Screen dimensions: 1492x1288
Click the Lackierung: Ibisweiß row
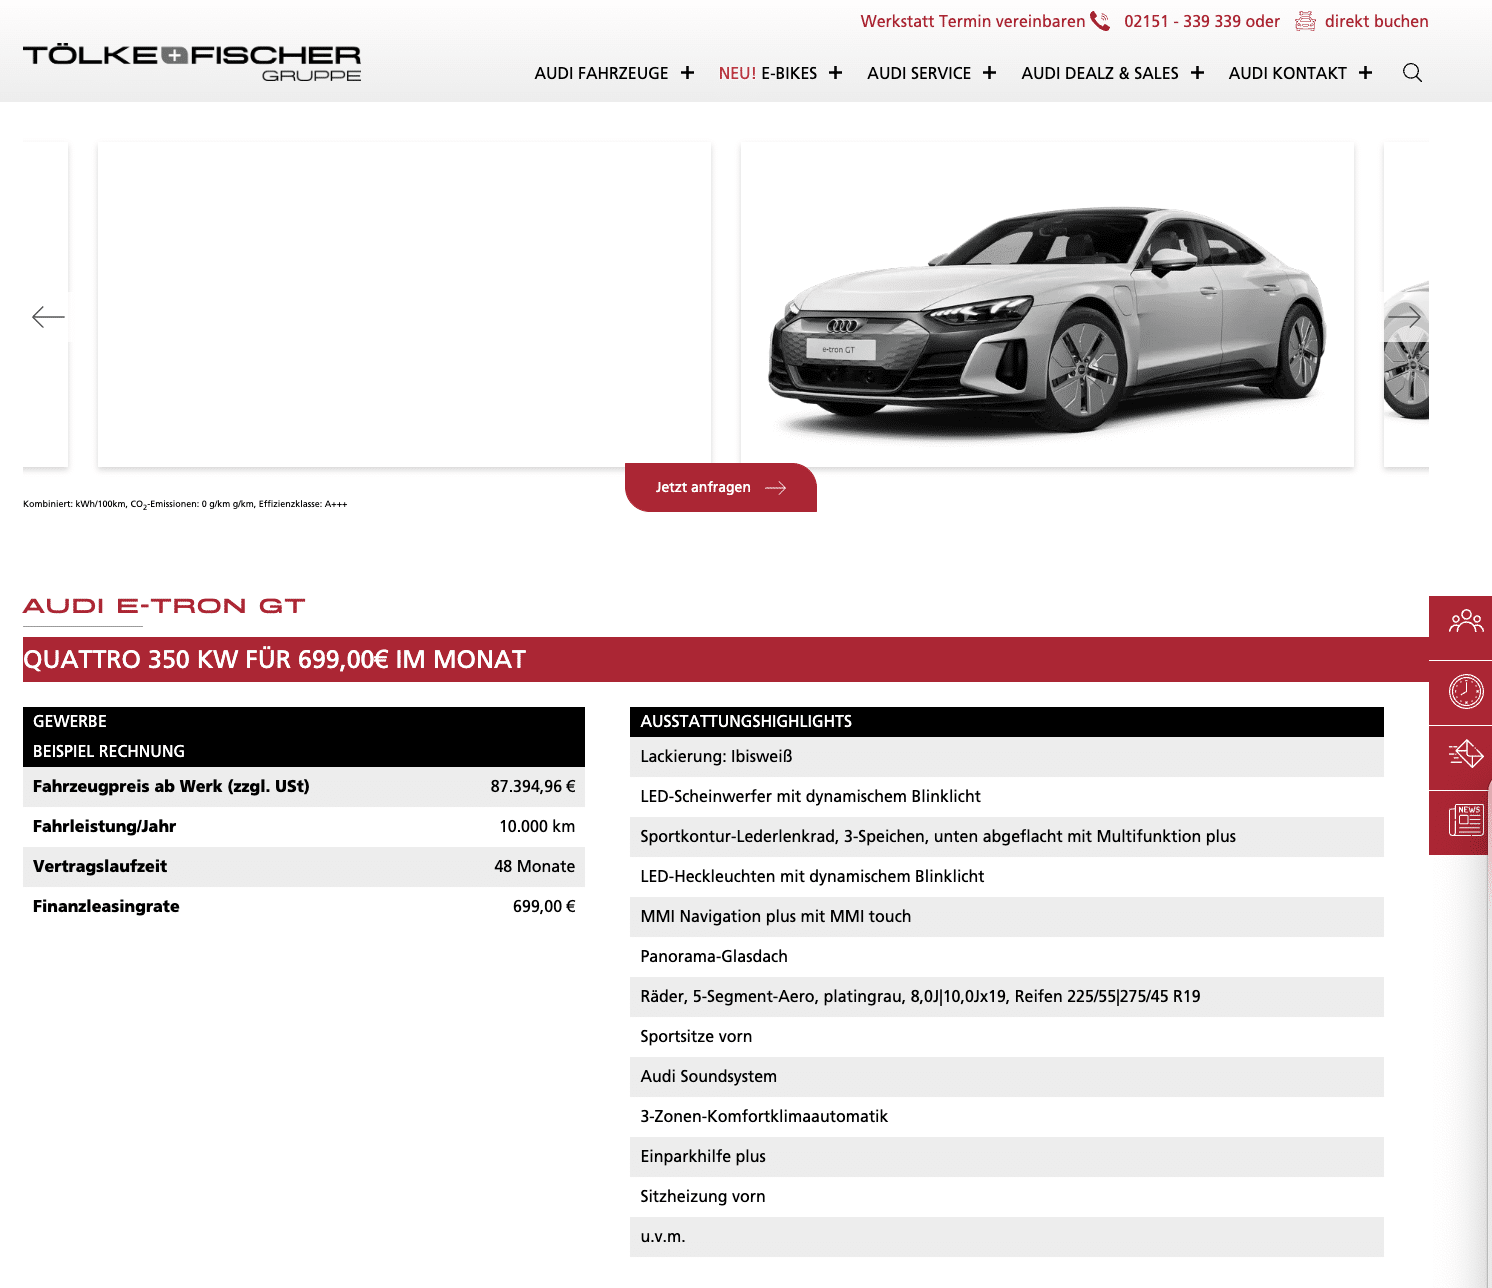(1007, 757)
